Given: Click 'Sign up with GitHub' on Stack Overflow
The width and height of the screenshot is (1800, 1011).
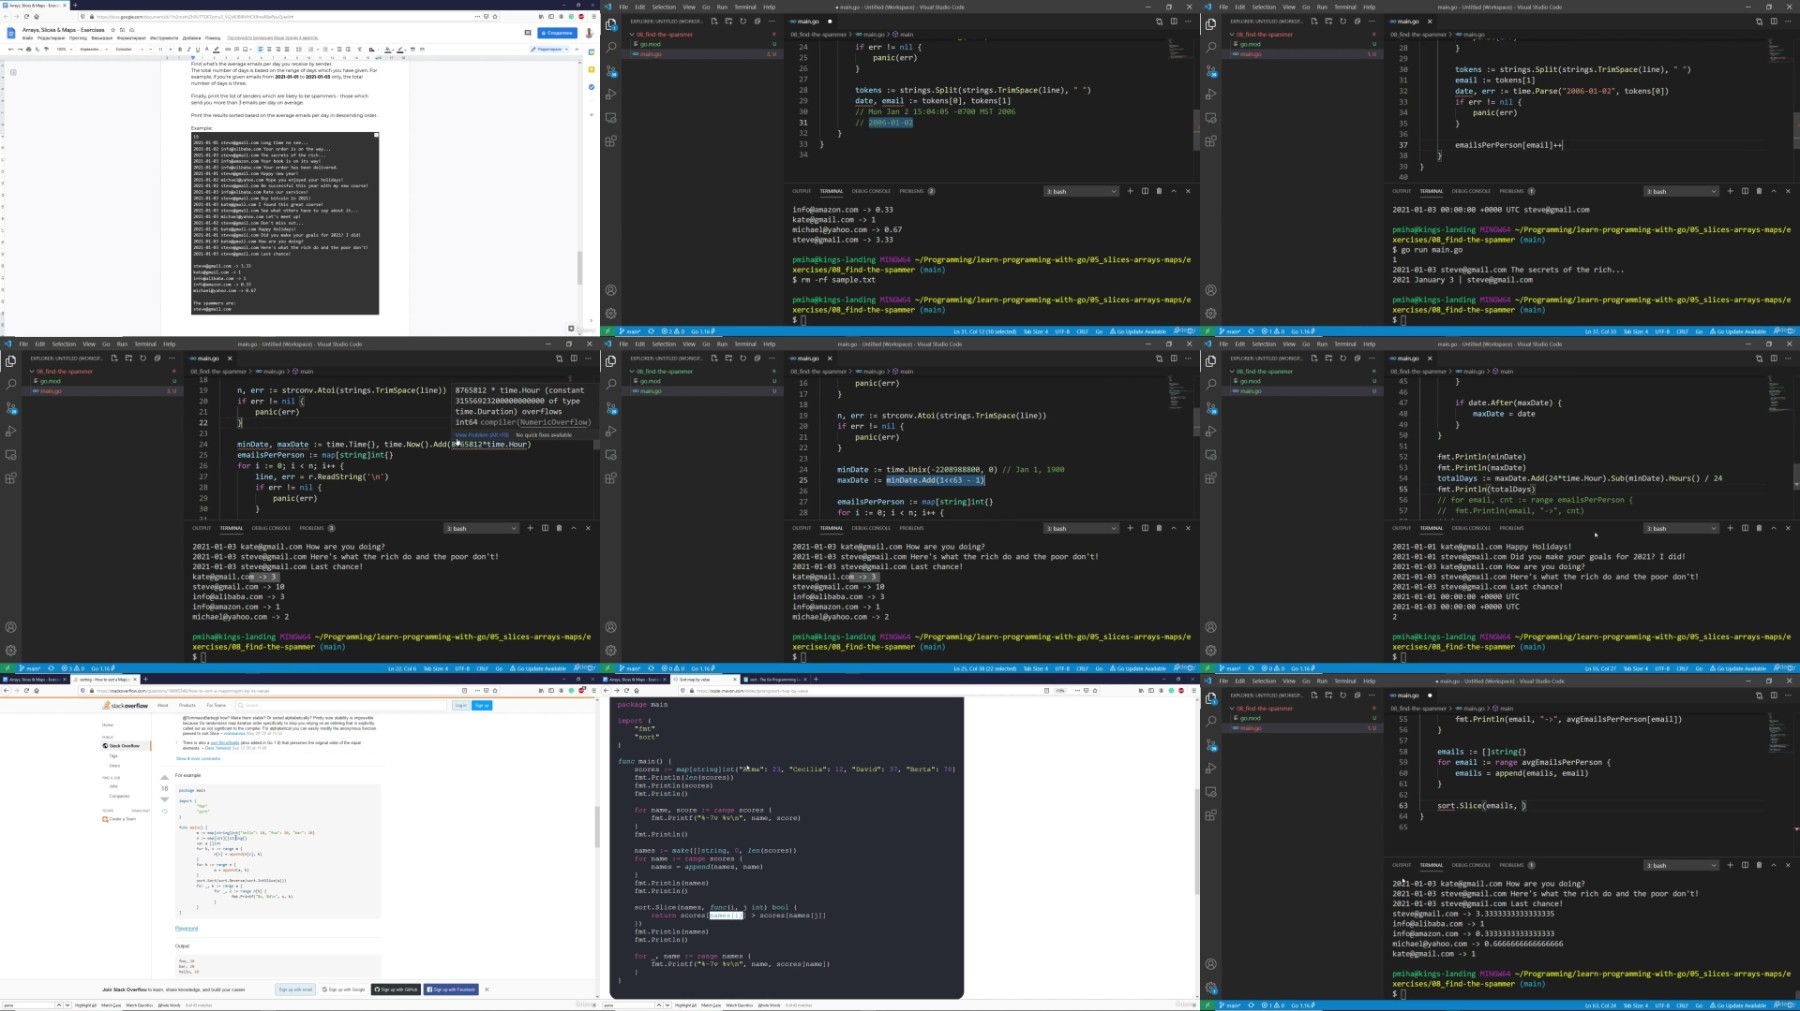Looking at the screenshot, I should click(x=396, y=989).
